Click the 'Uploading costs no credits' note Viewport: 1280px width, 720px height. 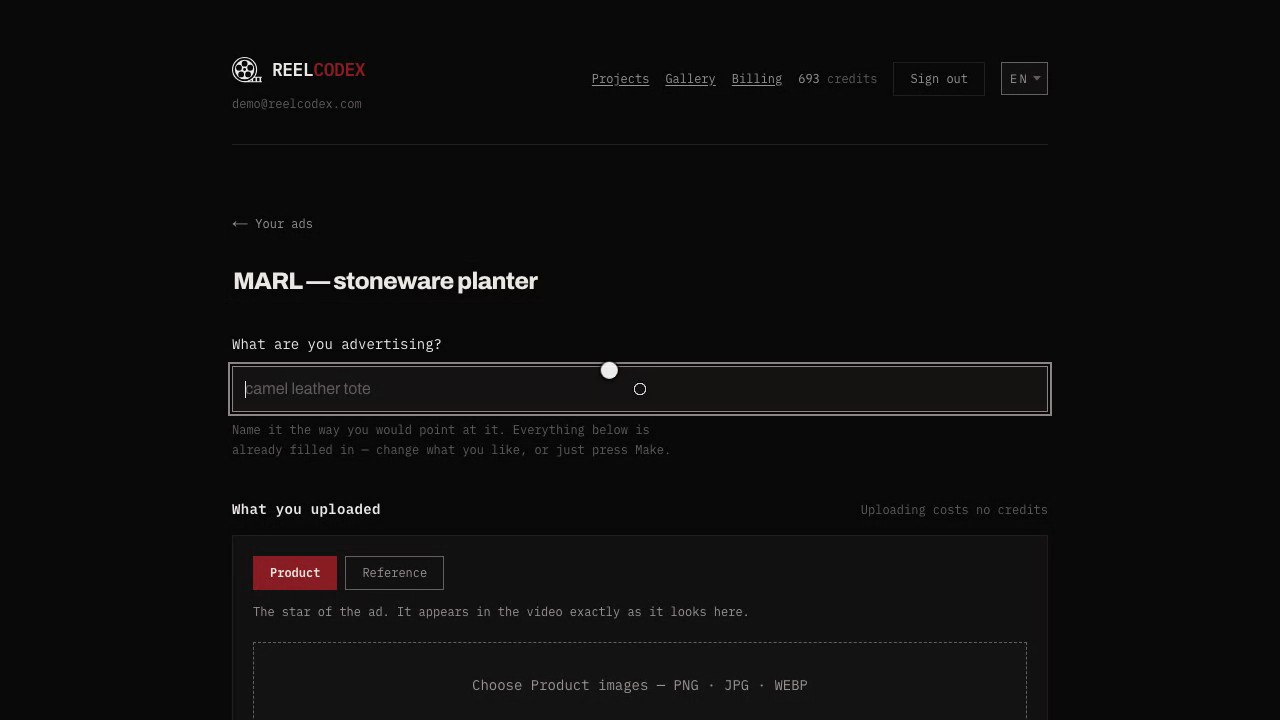tap(954, 510)
